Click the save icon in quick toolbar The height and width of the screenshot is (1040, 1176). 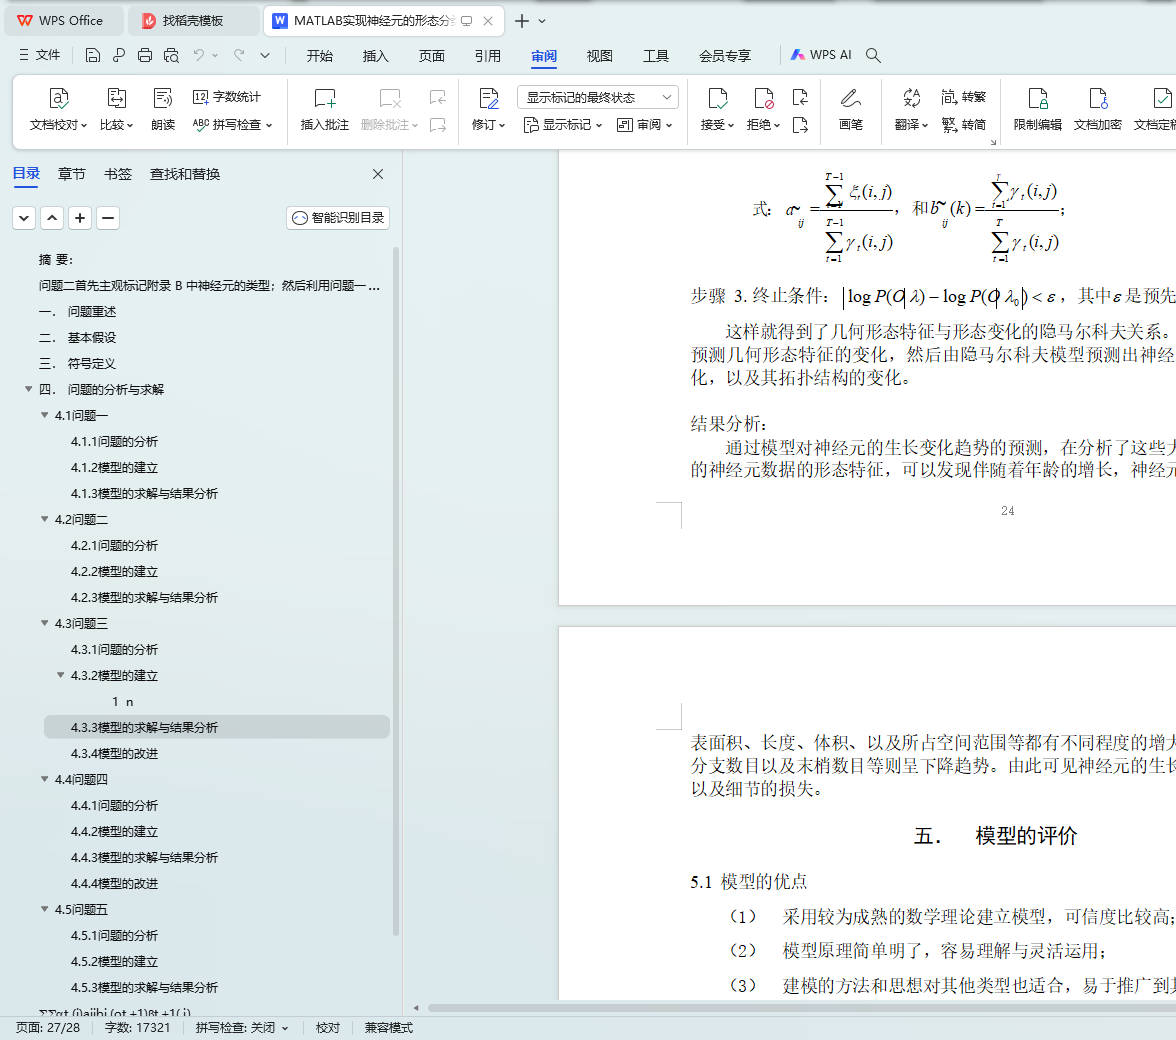[92, 55]
